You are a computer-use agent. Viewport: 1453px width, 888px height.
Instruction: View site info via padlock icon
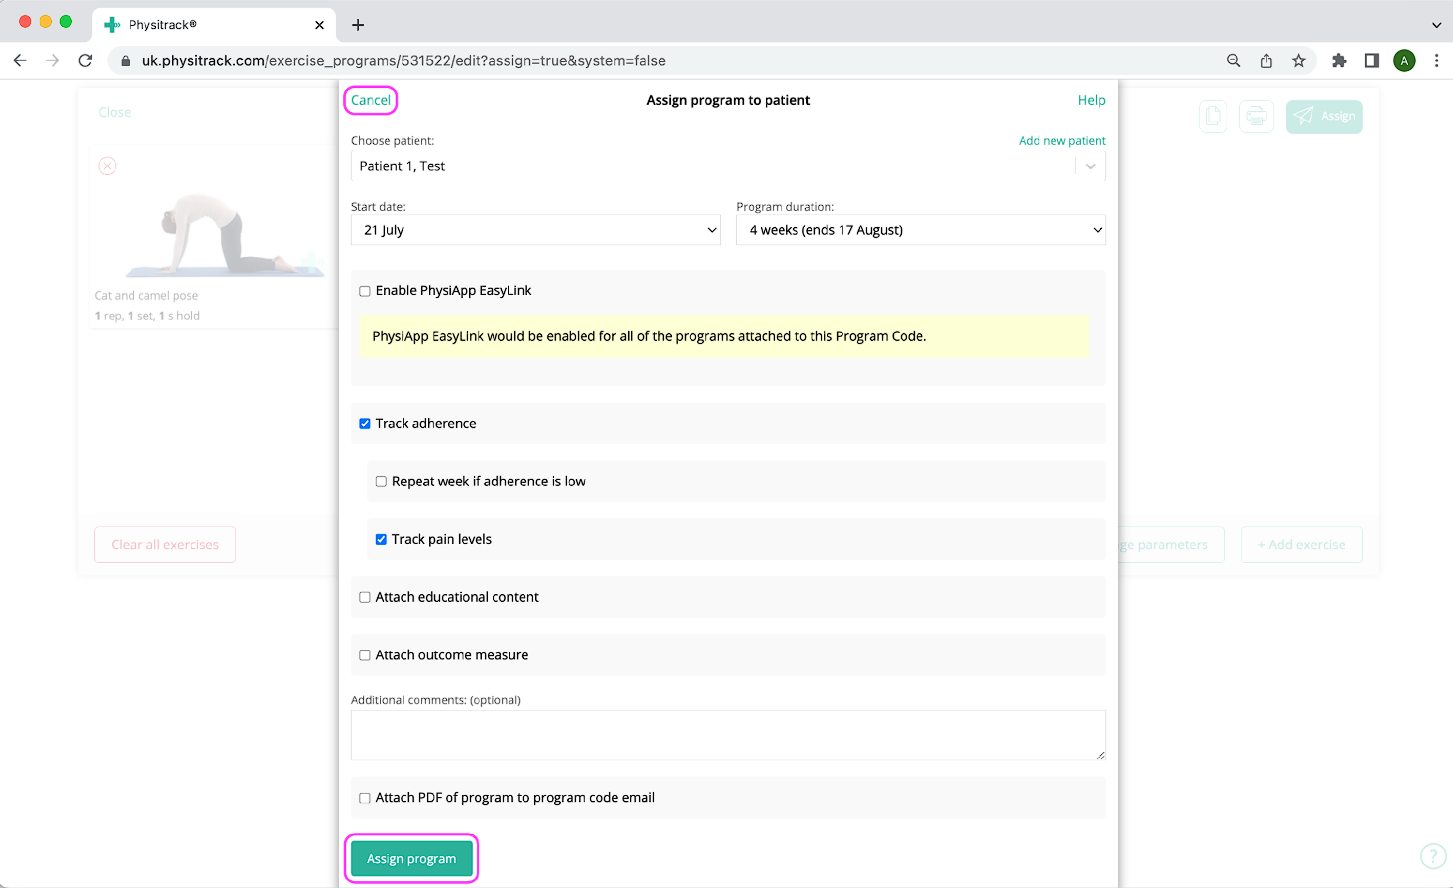point(126,61)
